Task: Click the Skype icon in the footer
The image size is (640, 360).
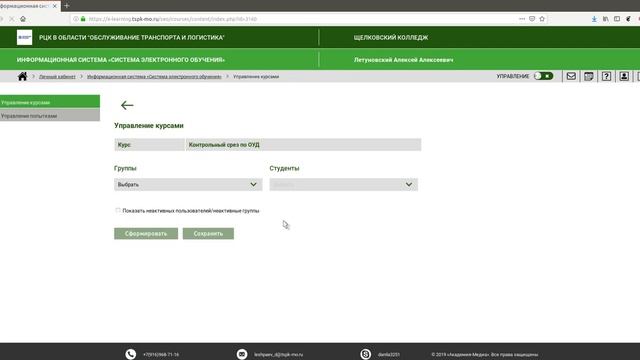Action: 366,354
